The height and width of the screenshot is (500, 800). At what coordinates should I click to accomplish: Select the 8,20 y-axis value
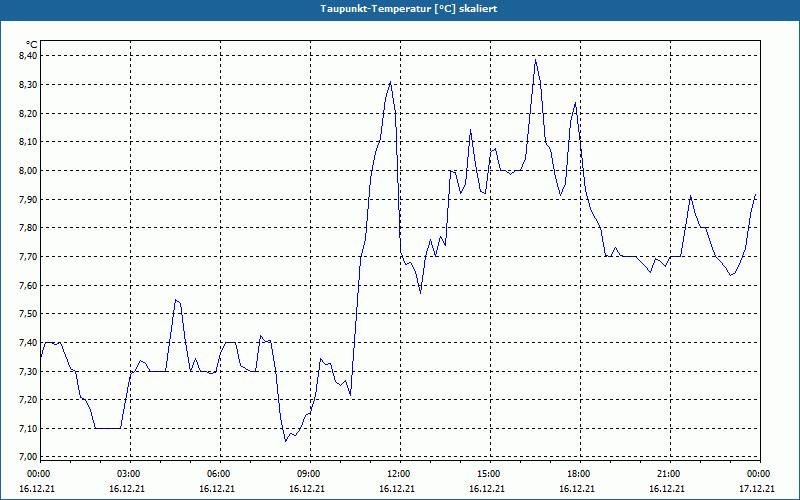click(x=27, y=113)
